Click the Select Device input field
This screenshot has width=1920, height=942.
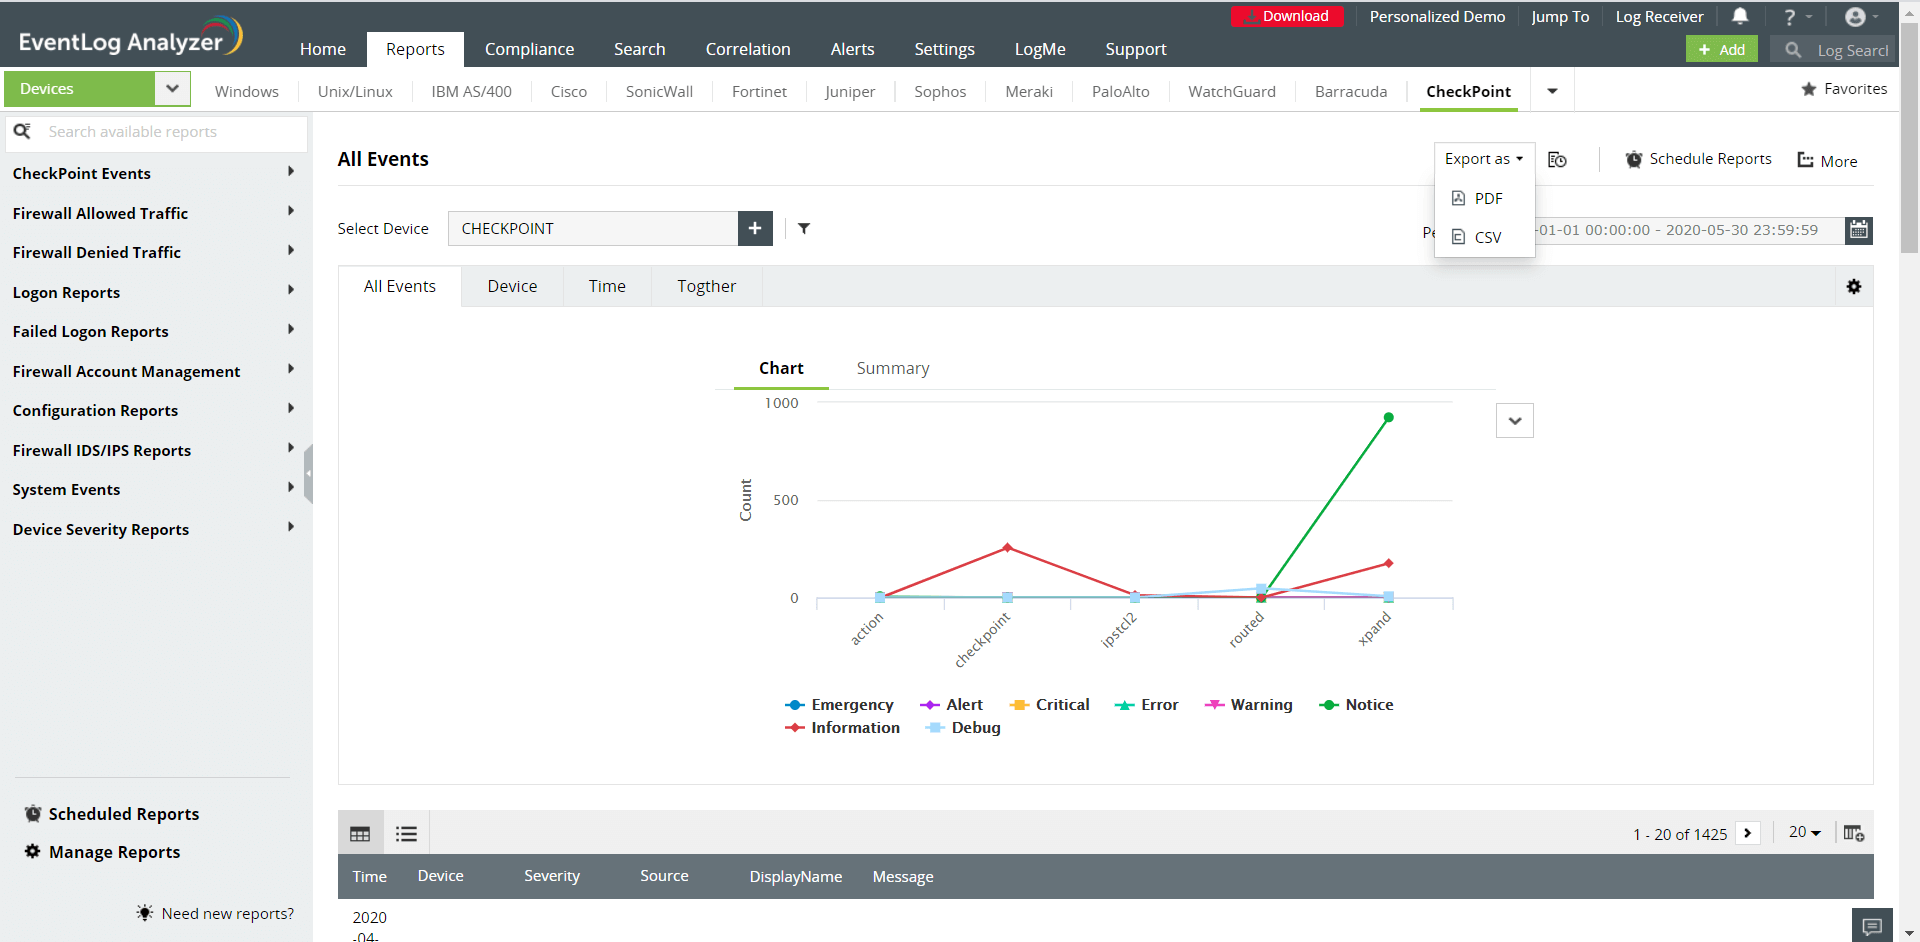(593, 228)
